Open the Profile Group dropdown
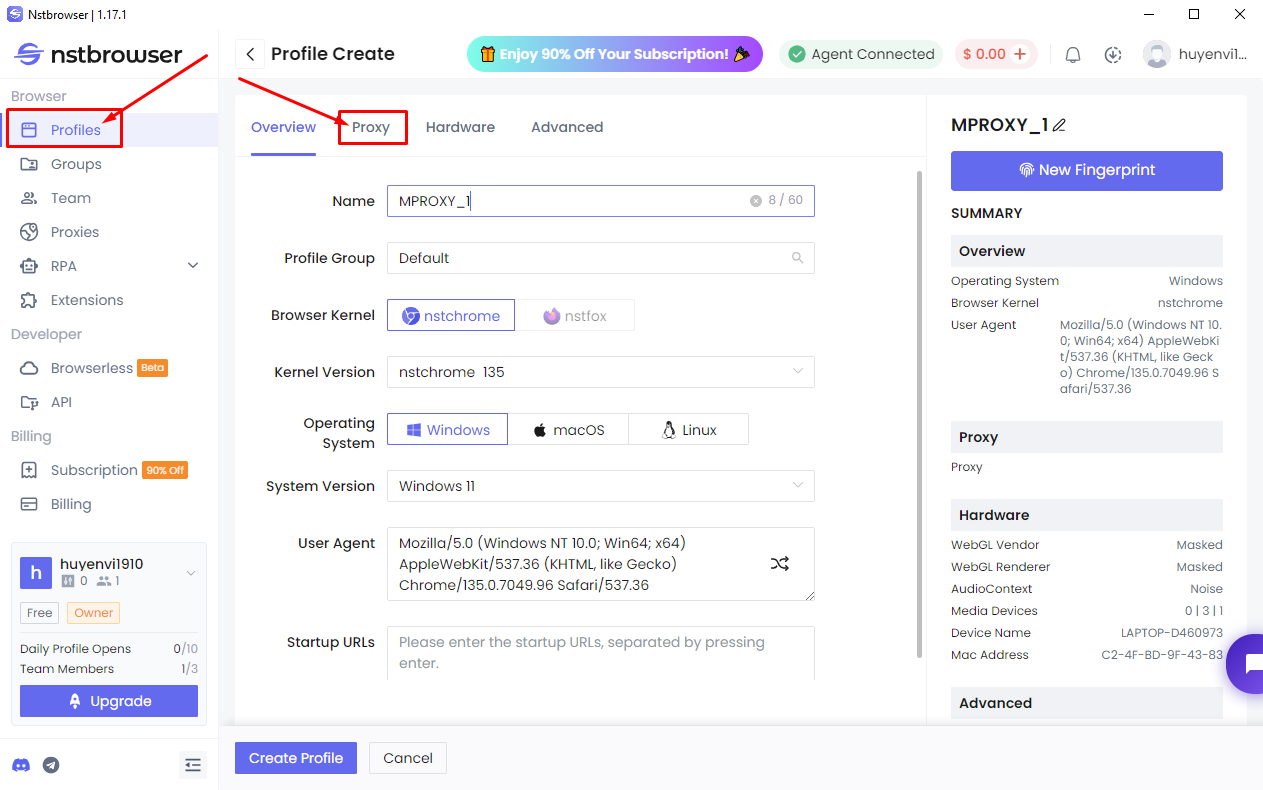1263x790 pixels. coord(600,258)
